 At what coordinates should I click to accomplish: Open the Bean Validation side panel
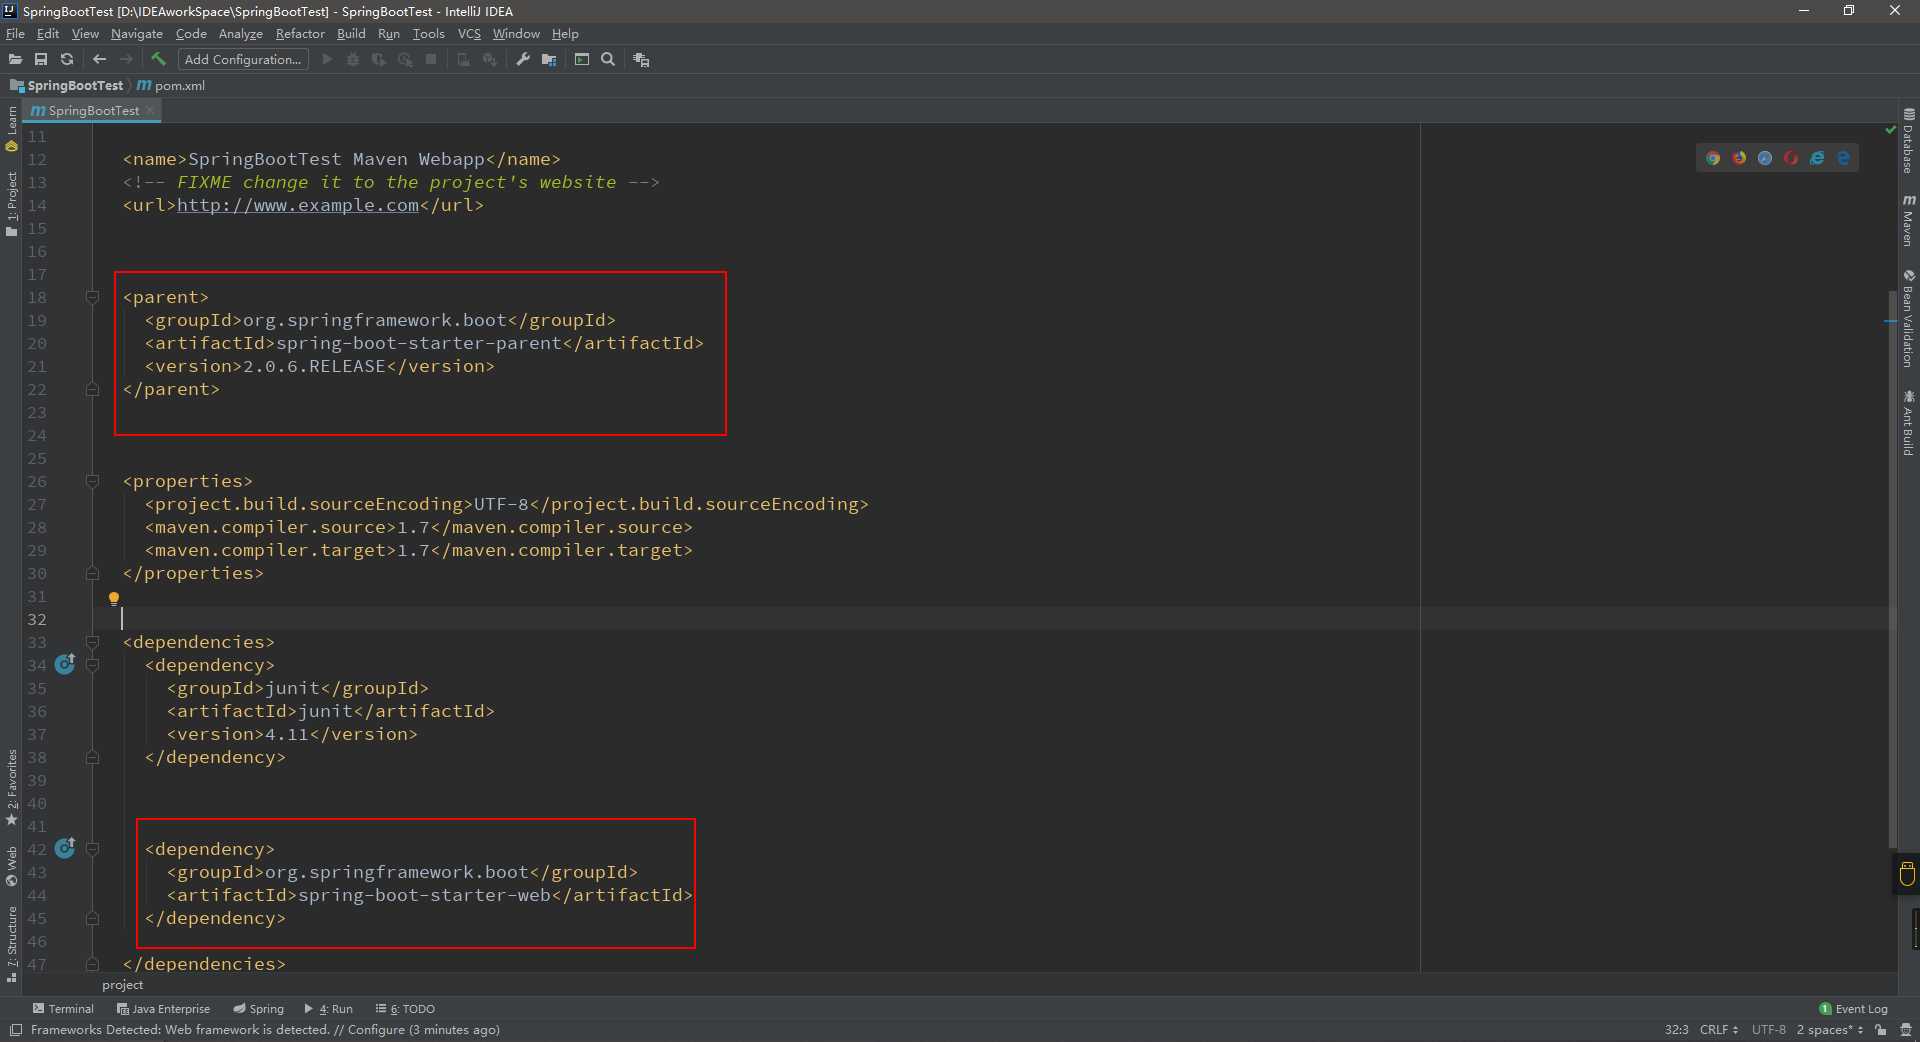pyautogui.click(x=1908, y=318)
